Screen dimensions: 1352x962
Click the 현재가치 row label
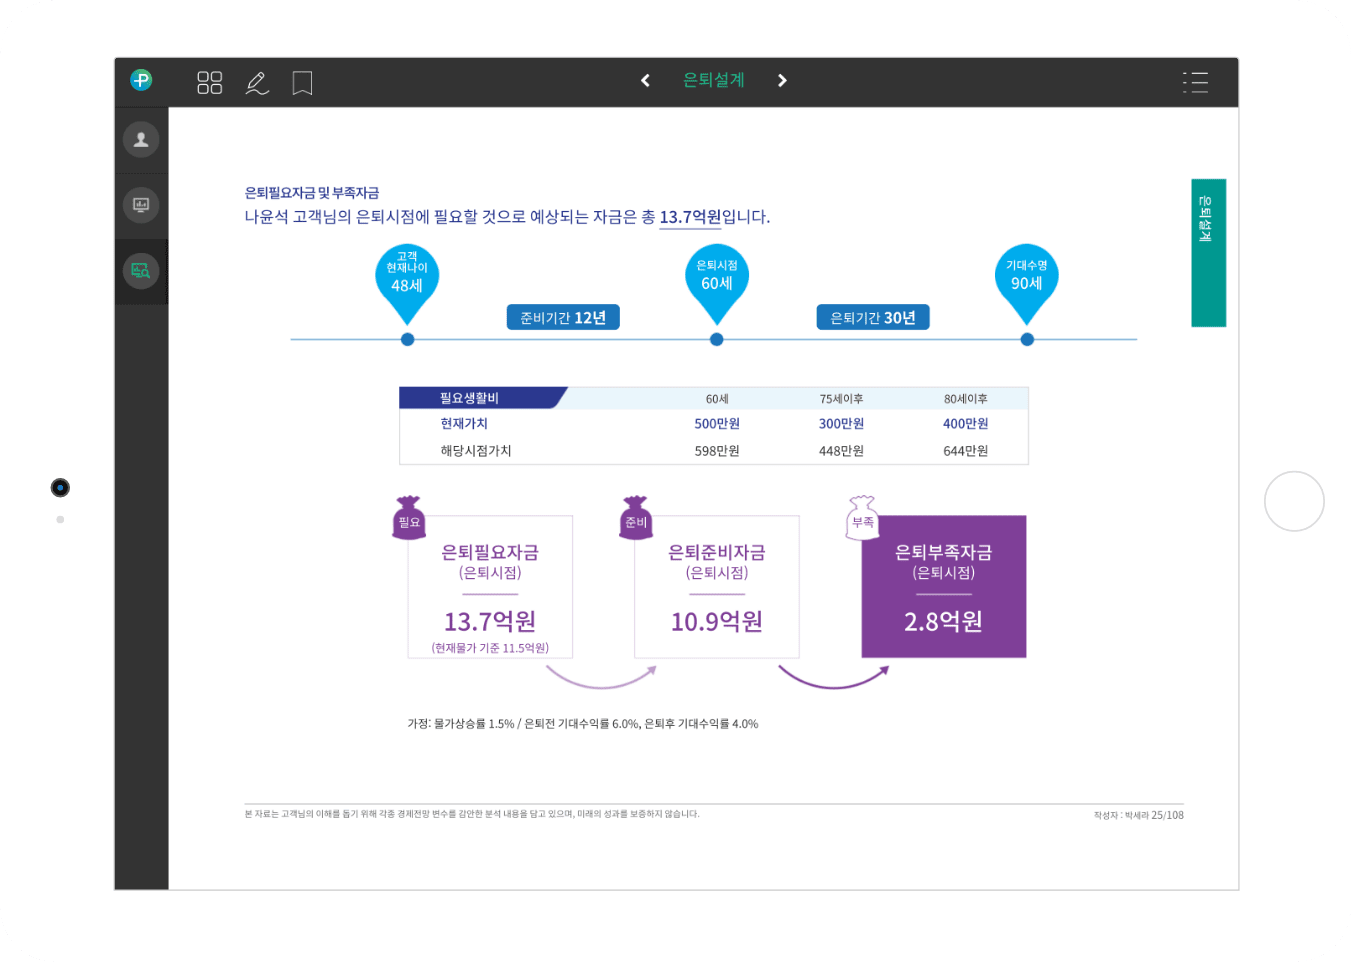tap(464, 424)
